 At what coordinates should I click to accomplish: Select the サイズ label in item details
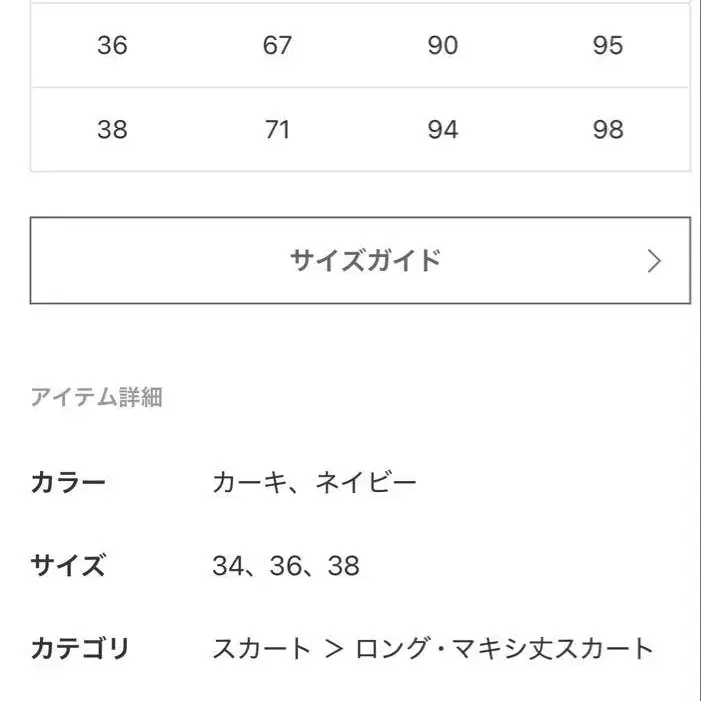pos(68,566)
